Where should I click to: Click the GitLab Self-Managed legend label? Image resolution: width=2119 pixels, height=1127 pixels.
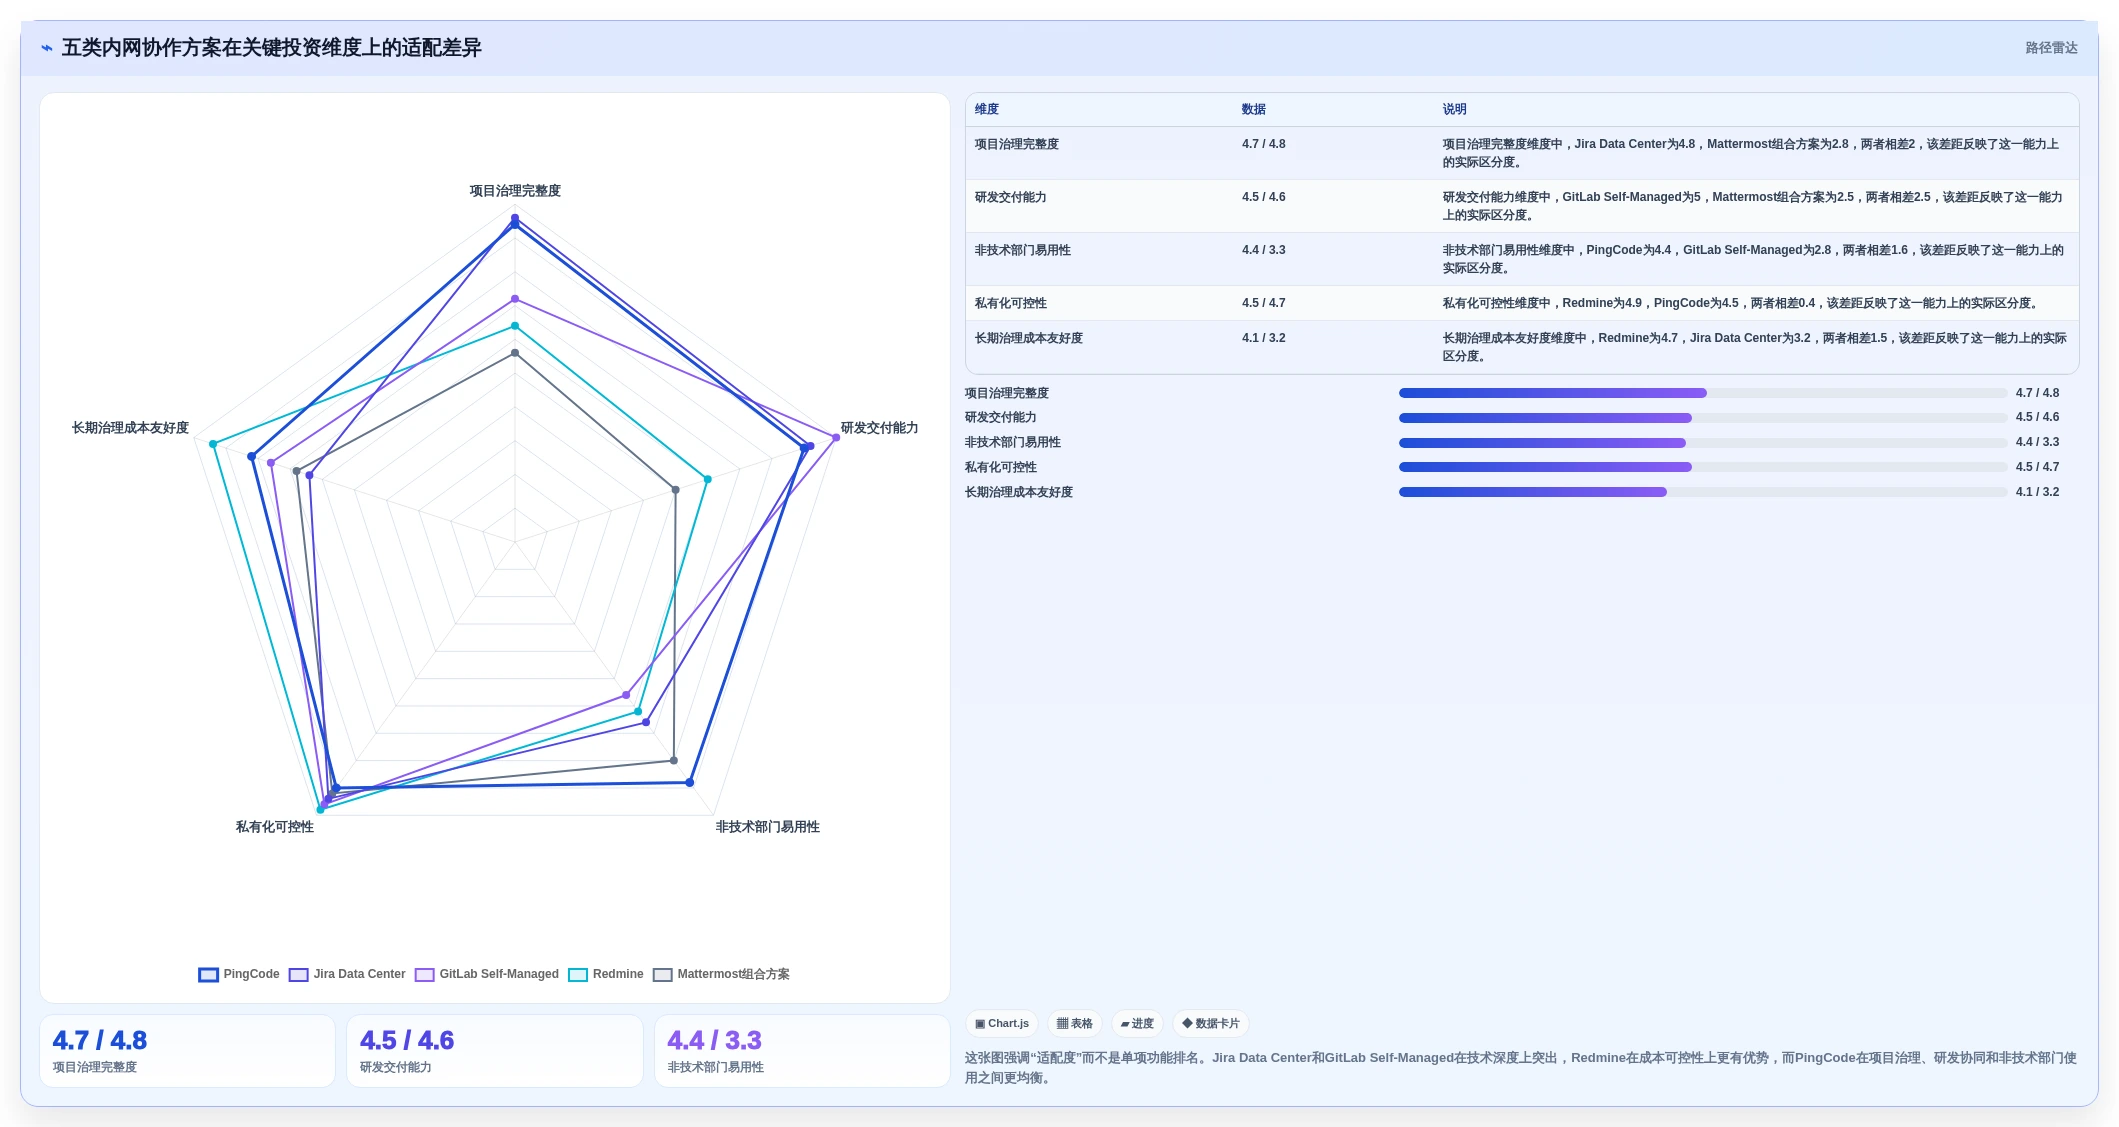499,974
